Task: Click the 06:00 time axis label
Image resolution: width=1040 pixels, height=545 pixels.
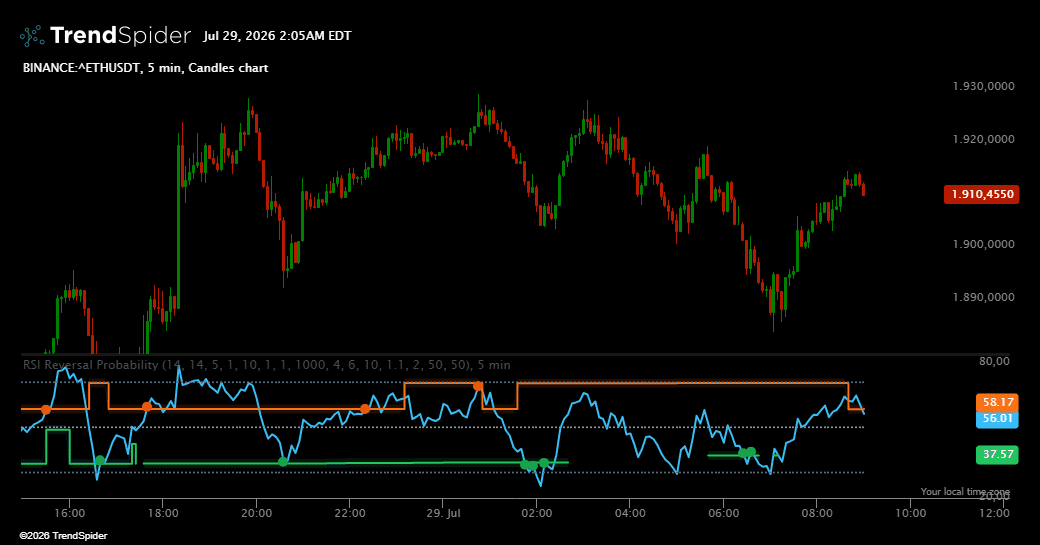Action: pyautogui.click(x=724, y=513)
